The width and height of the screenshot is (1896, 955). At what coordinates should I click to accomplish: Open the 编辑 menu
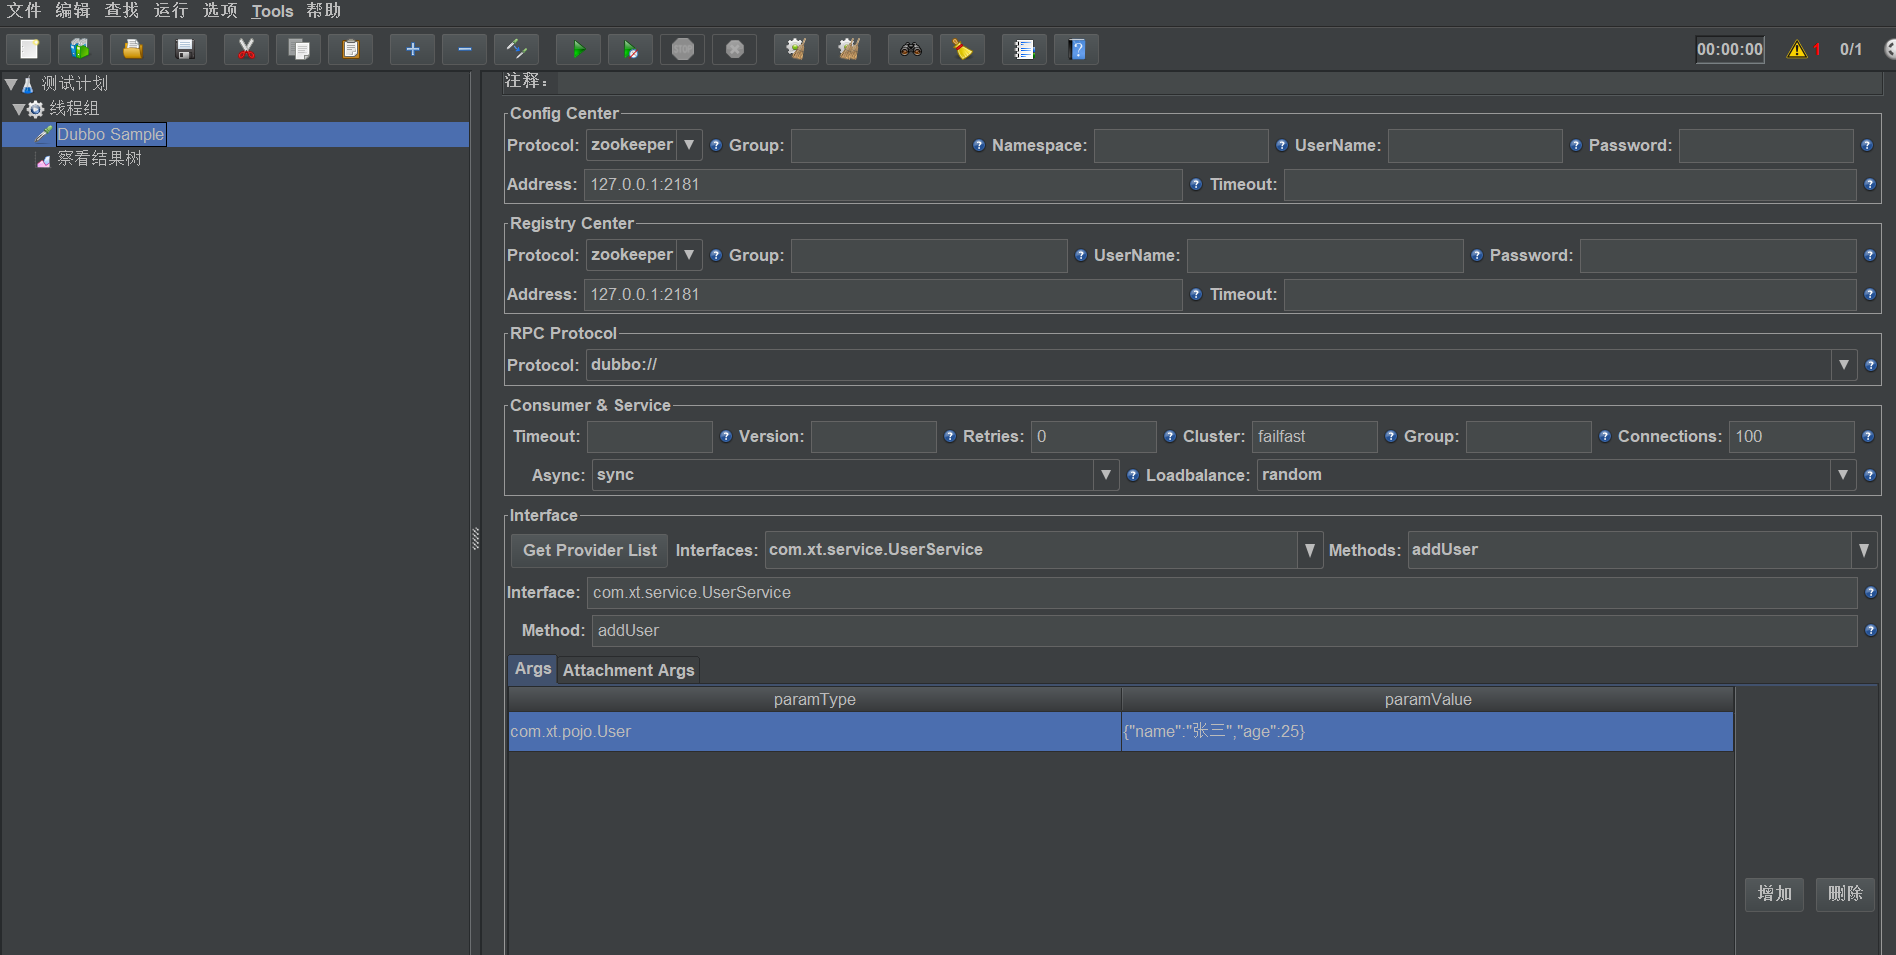73,11
